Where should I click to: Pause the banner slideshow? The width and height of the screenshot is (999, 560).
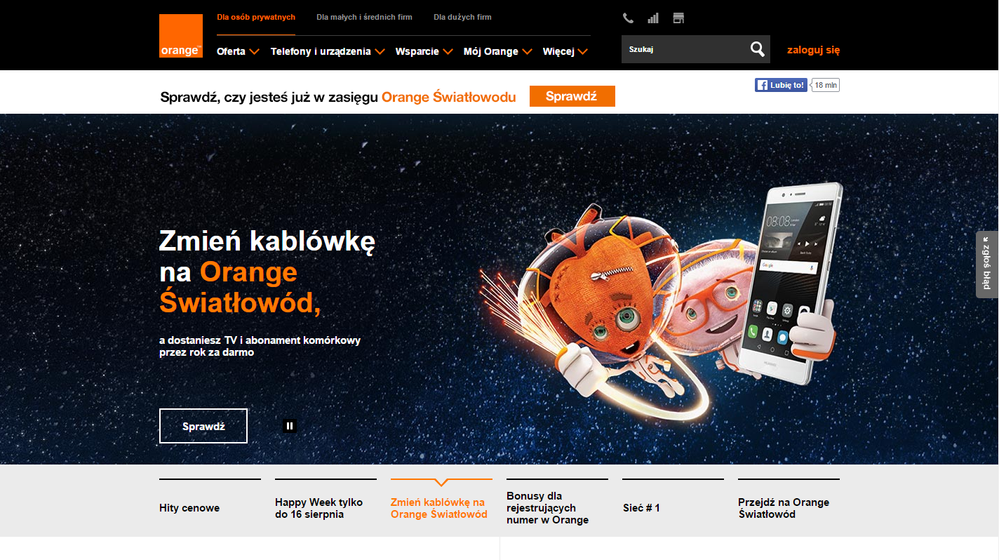[289, 426]
